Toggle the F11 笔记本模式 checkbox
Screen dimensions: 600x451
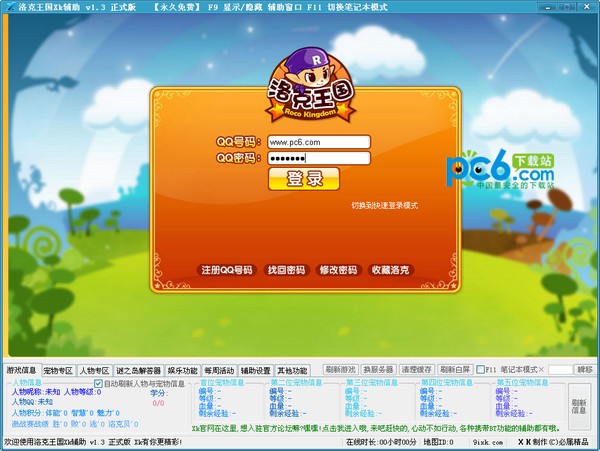tap(481, 370)
